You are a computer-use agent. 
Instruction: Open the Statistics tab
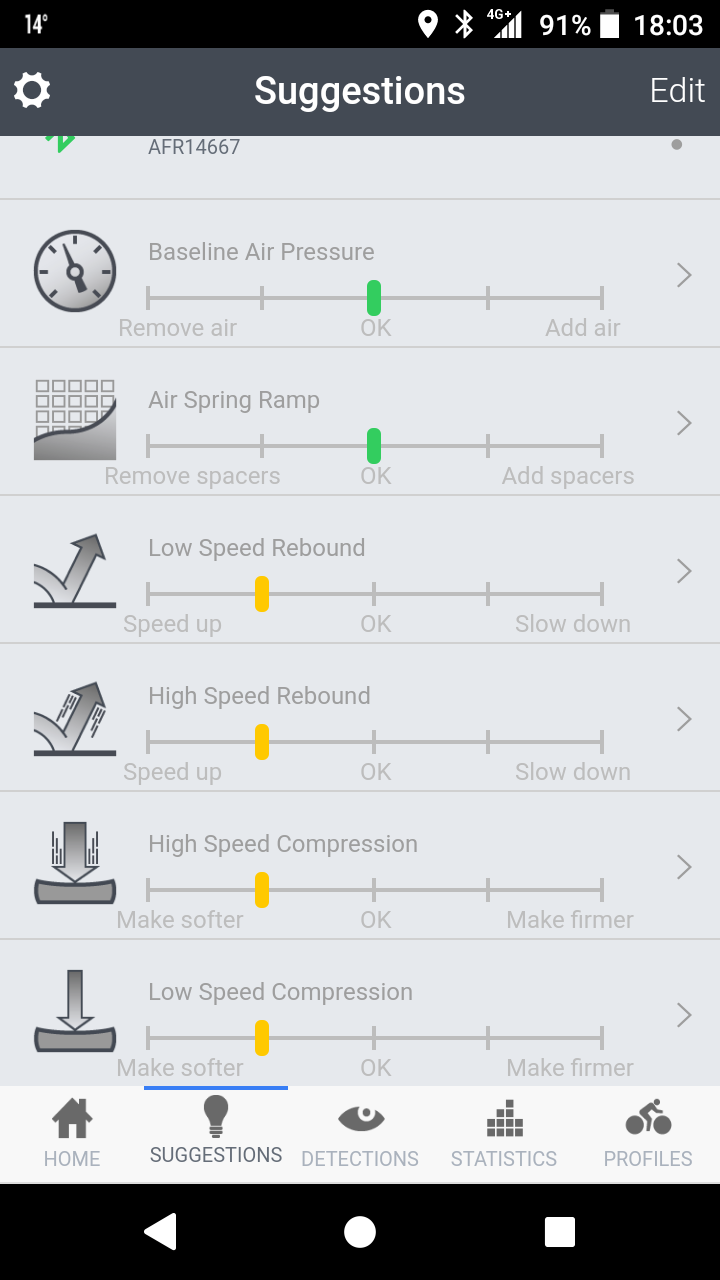pyautogui.click(x=504, y=1133)
